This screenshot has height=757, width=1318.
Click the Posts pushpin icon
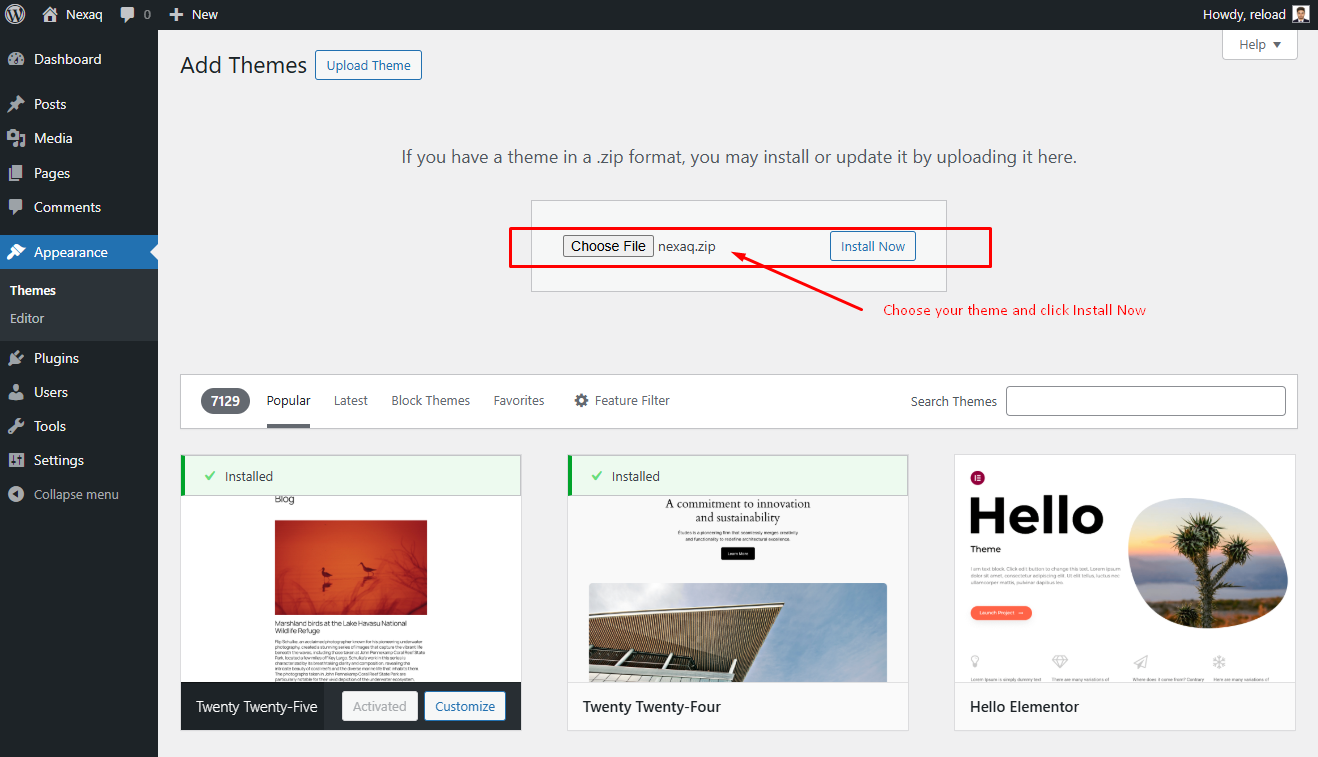tap(16, 104)
